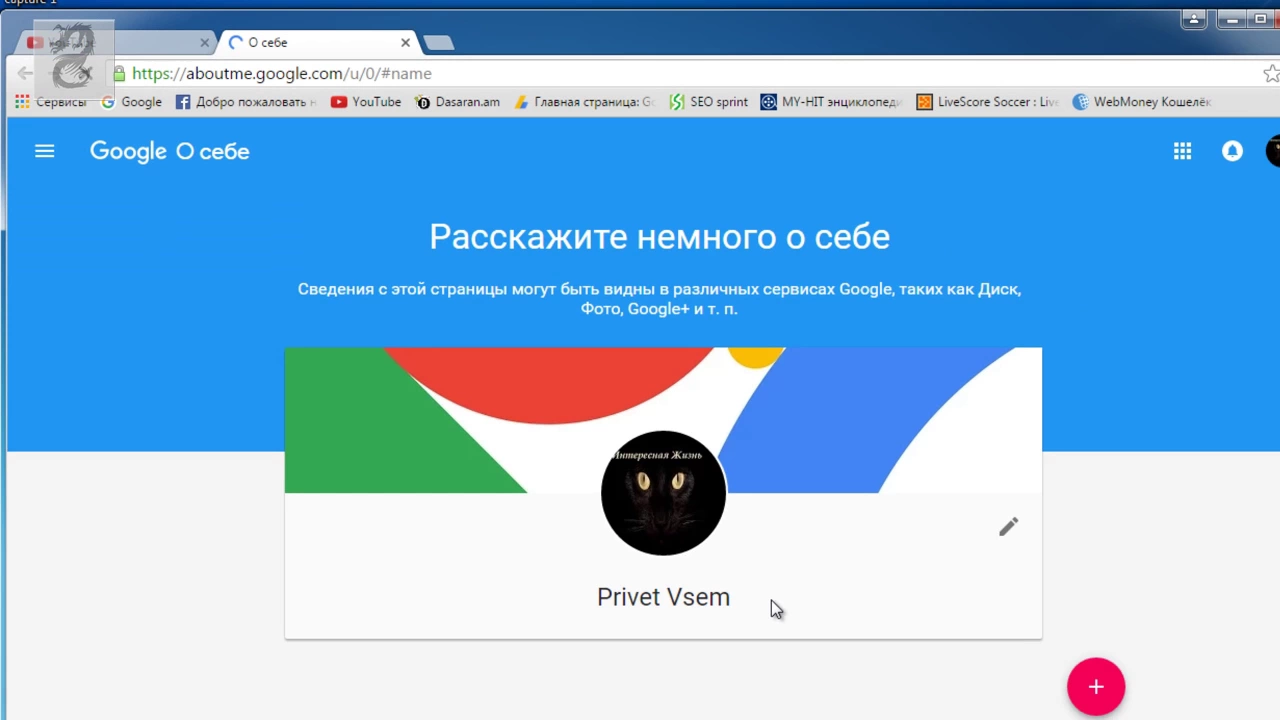Open the Google apps grid

pyautogui.click(x=1182, y=151)
